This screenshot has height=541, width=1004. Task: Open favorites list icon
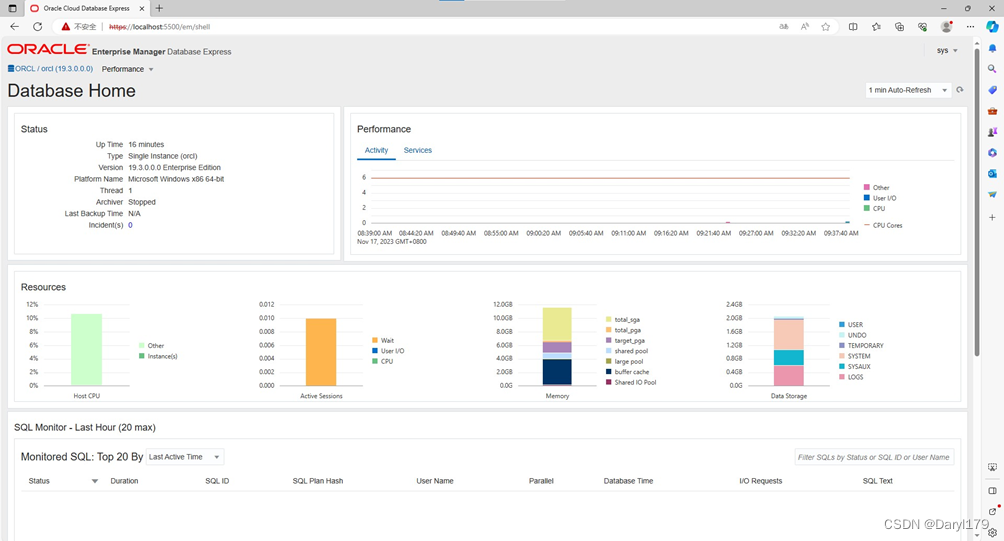click(x=877, y=27)
